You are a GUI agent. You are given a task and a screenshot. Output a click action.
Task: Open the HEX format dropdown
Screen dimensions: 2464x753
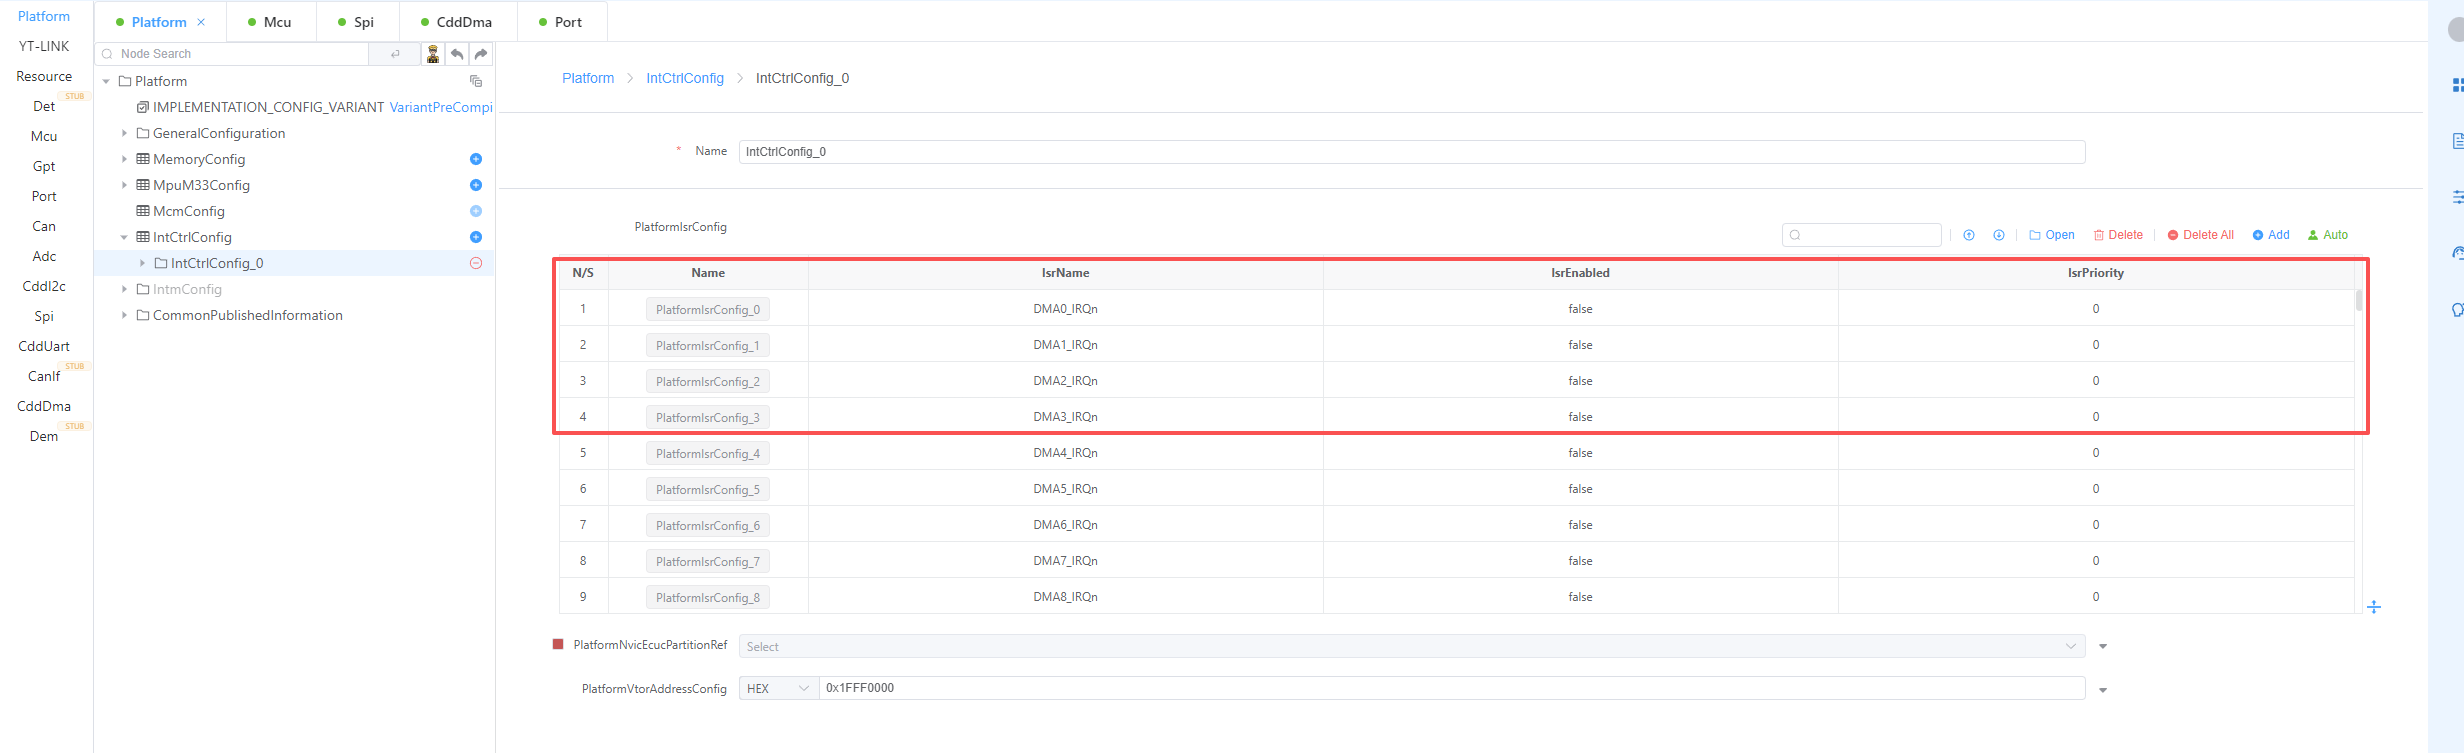(778, 688)
